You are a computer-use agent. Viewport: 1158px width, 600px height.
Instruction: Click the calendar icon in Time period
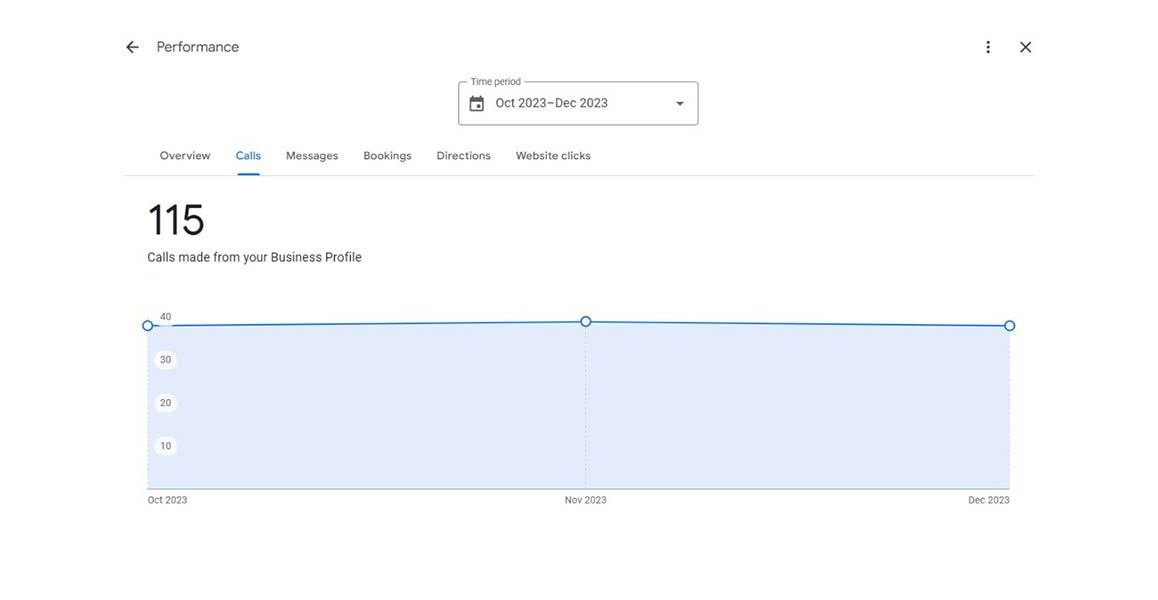[477, 104]
